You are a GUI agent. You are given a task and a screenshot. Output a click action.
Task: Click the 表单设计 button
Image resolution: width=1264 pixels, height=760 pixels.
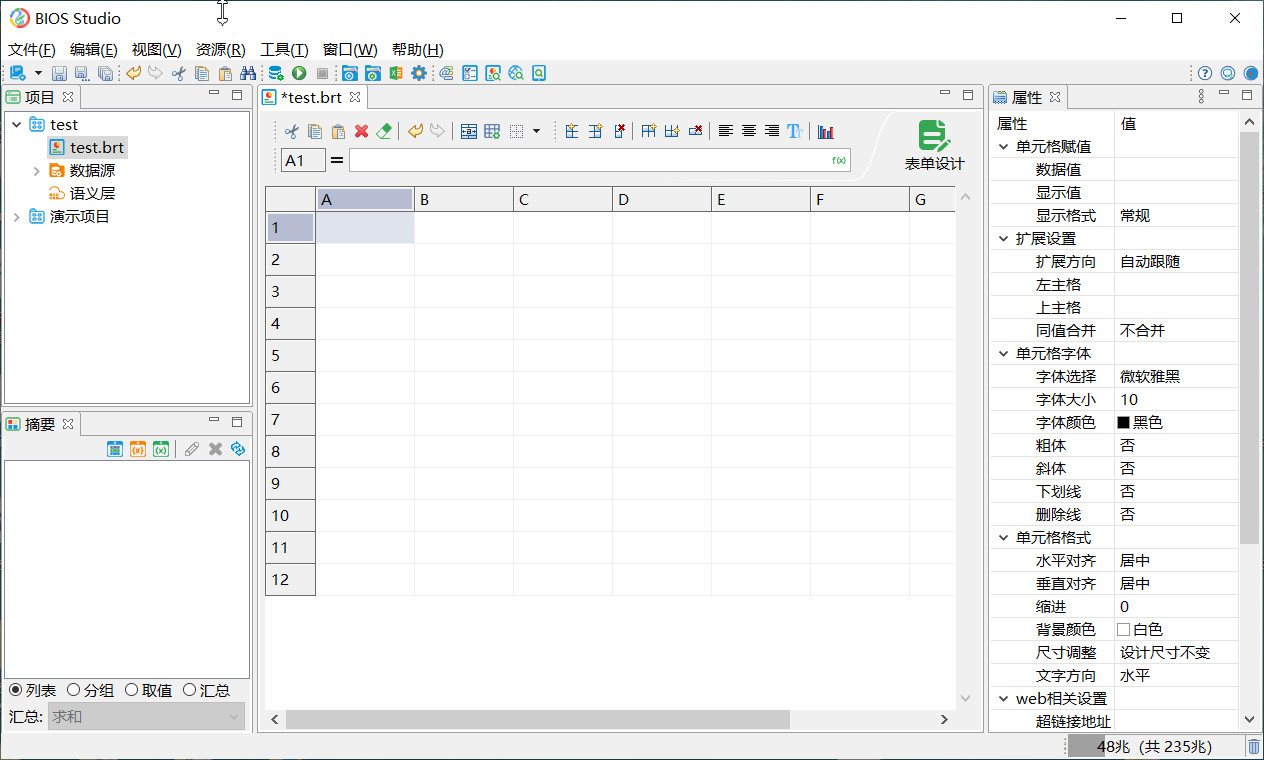[x=934, y=146]
